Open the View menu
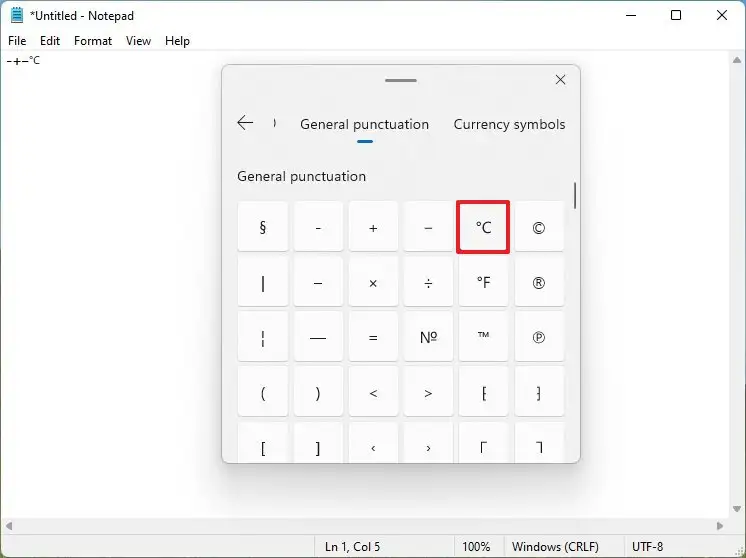Image resolution: width=746 pixels, height=558 pixels. tap(138, 41)
